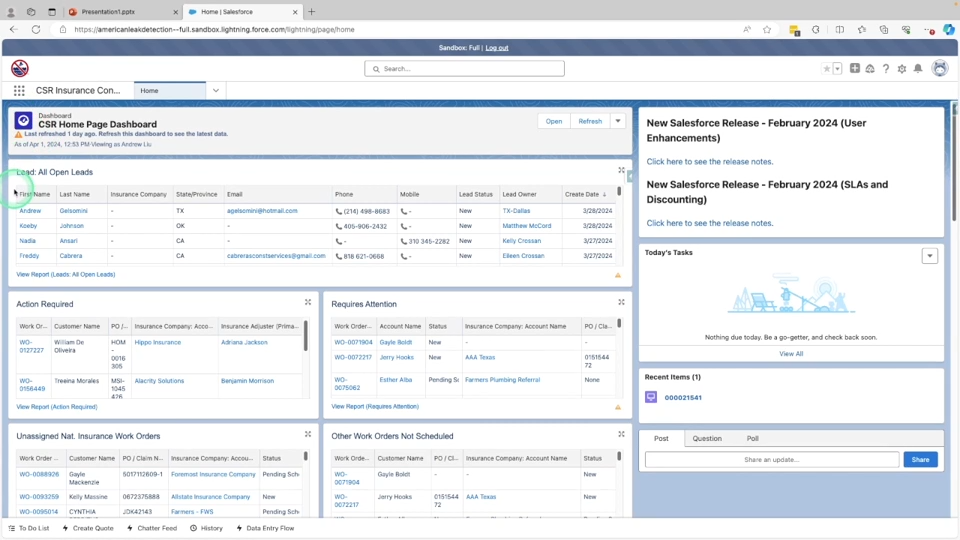Open work order WO-0127227
Image resolution: width=960 pixels, height=540 pixels.
coord(31,347)
